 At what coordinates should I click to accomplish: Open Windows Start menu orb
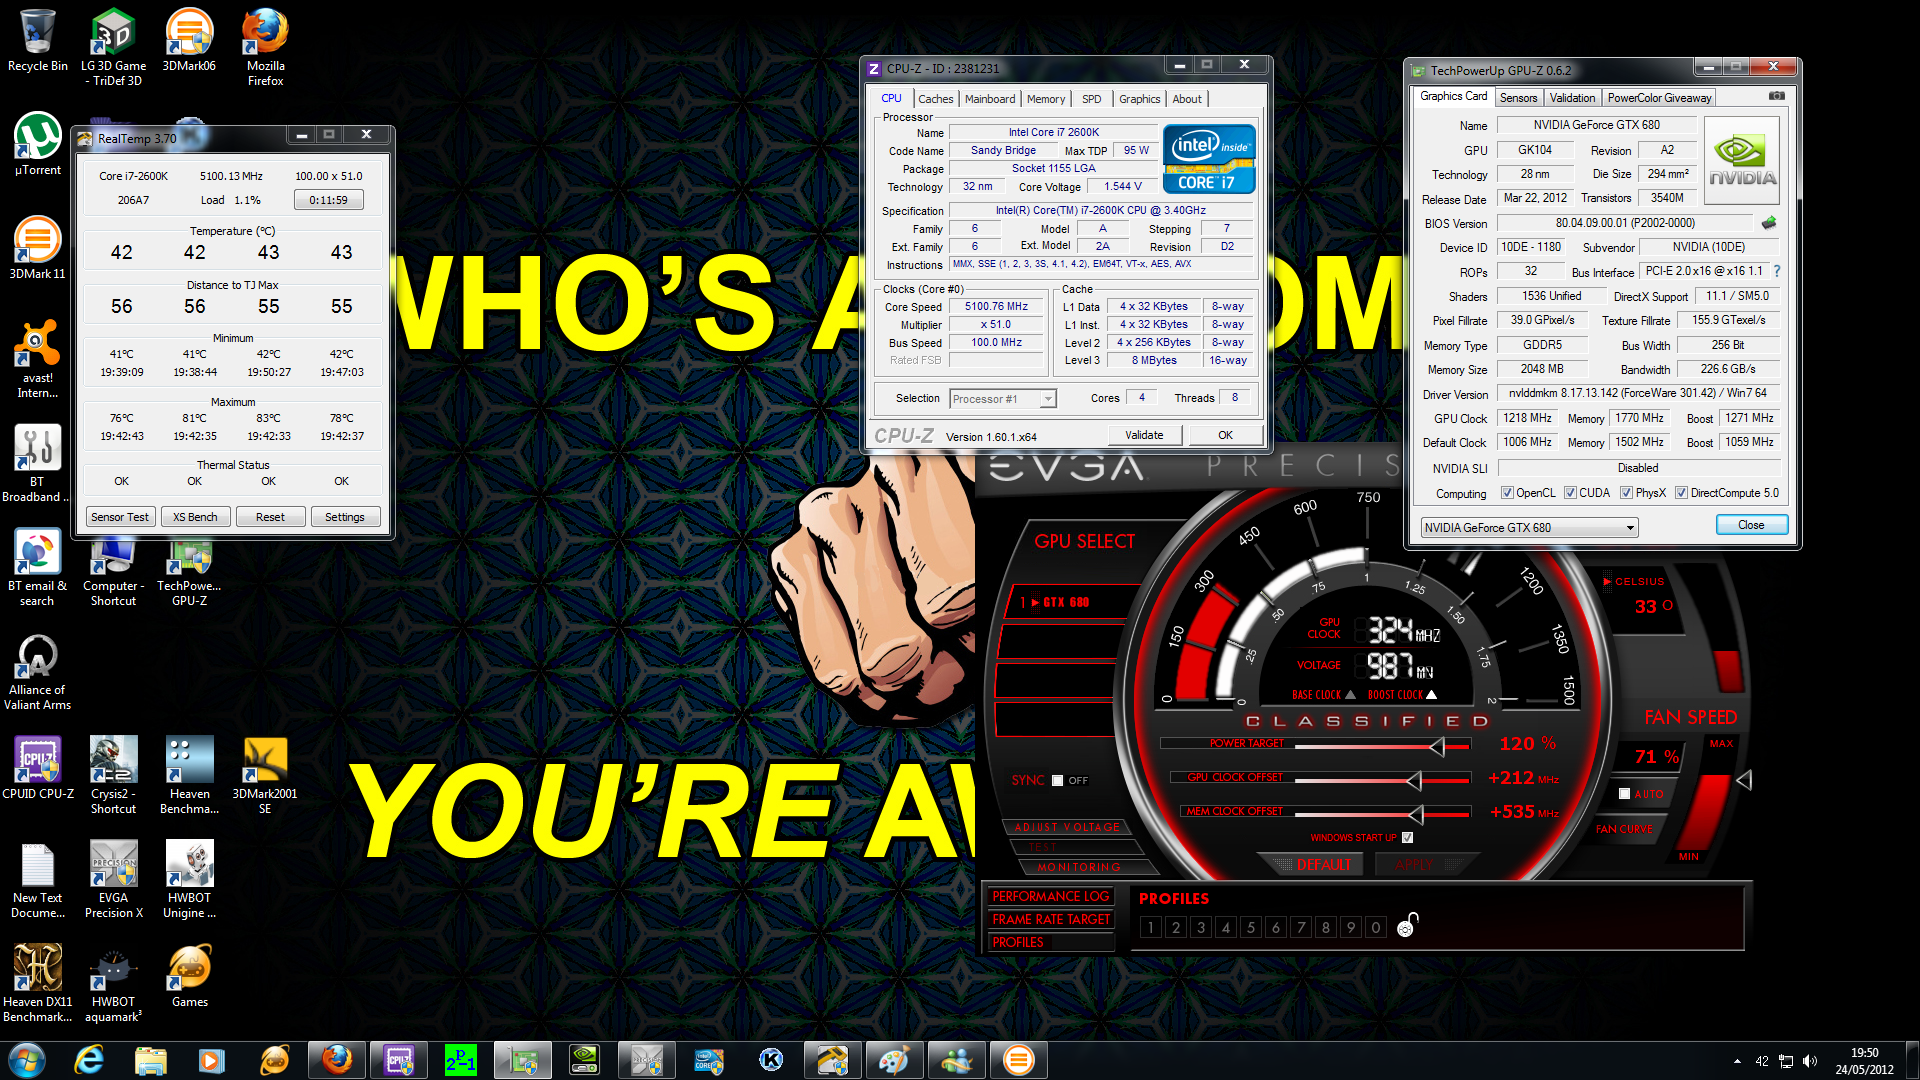pos(27,1060)
